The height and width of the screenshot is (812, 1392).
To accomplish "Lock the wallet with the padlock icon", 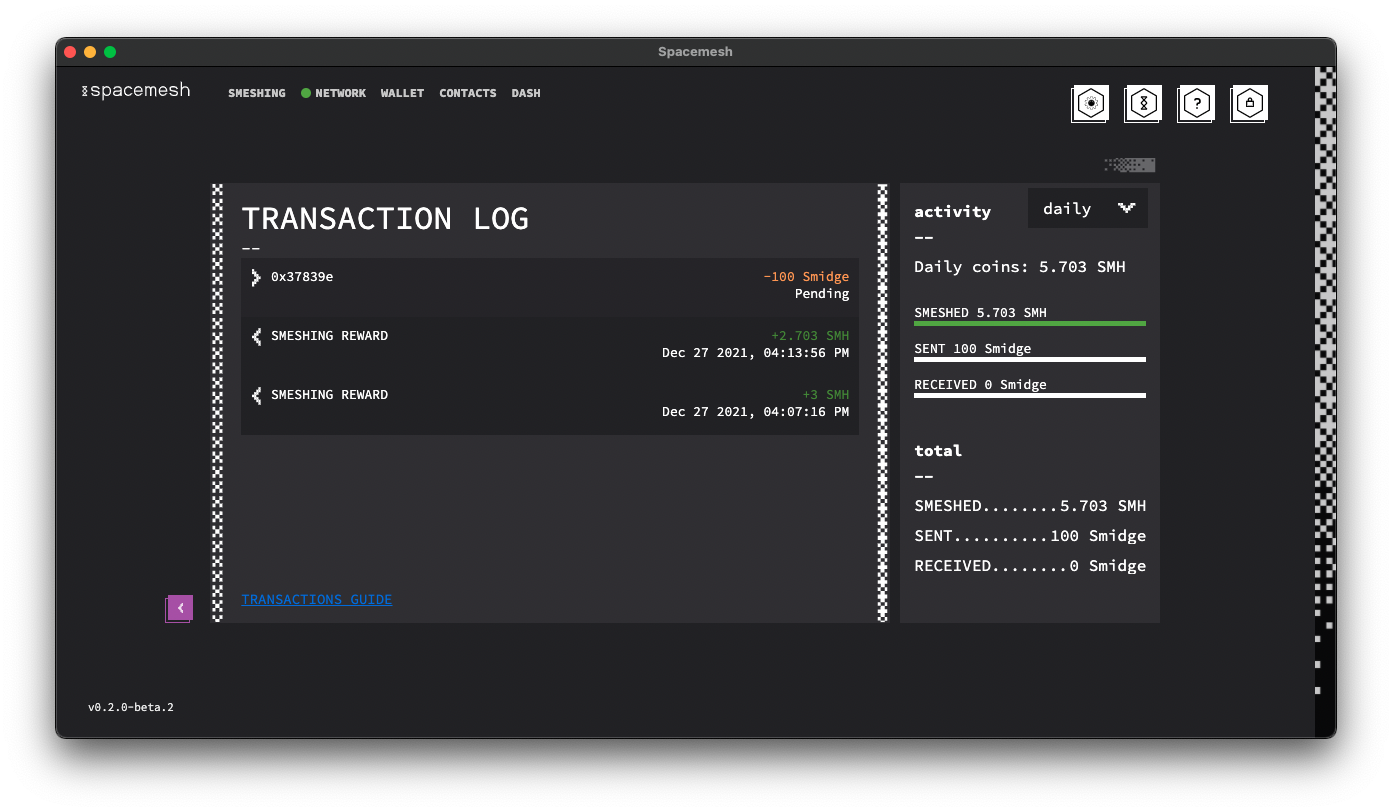I will pos(1249,103).
